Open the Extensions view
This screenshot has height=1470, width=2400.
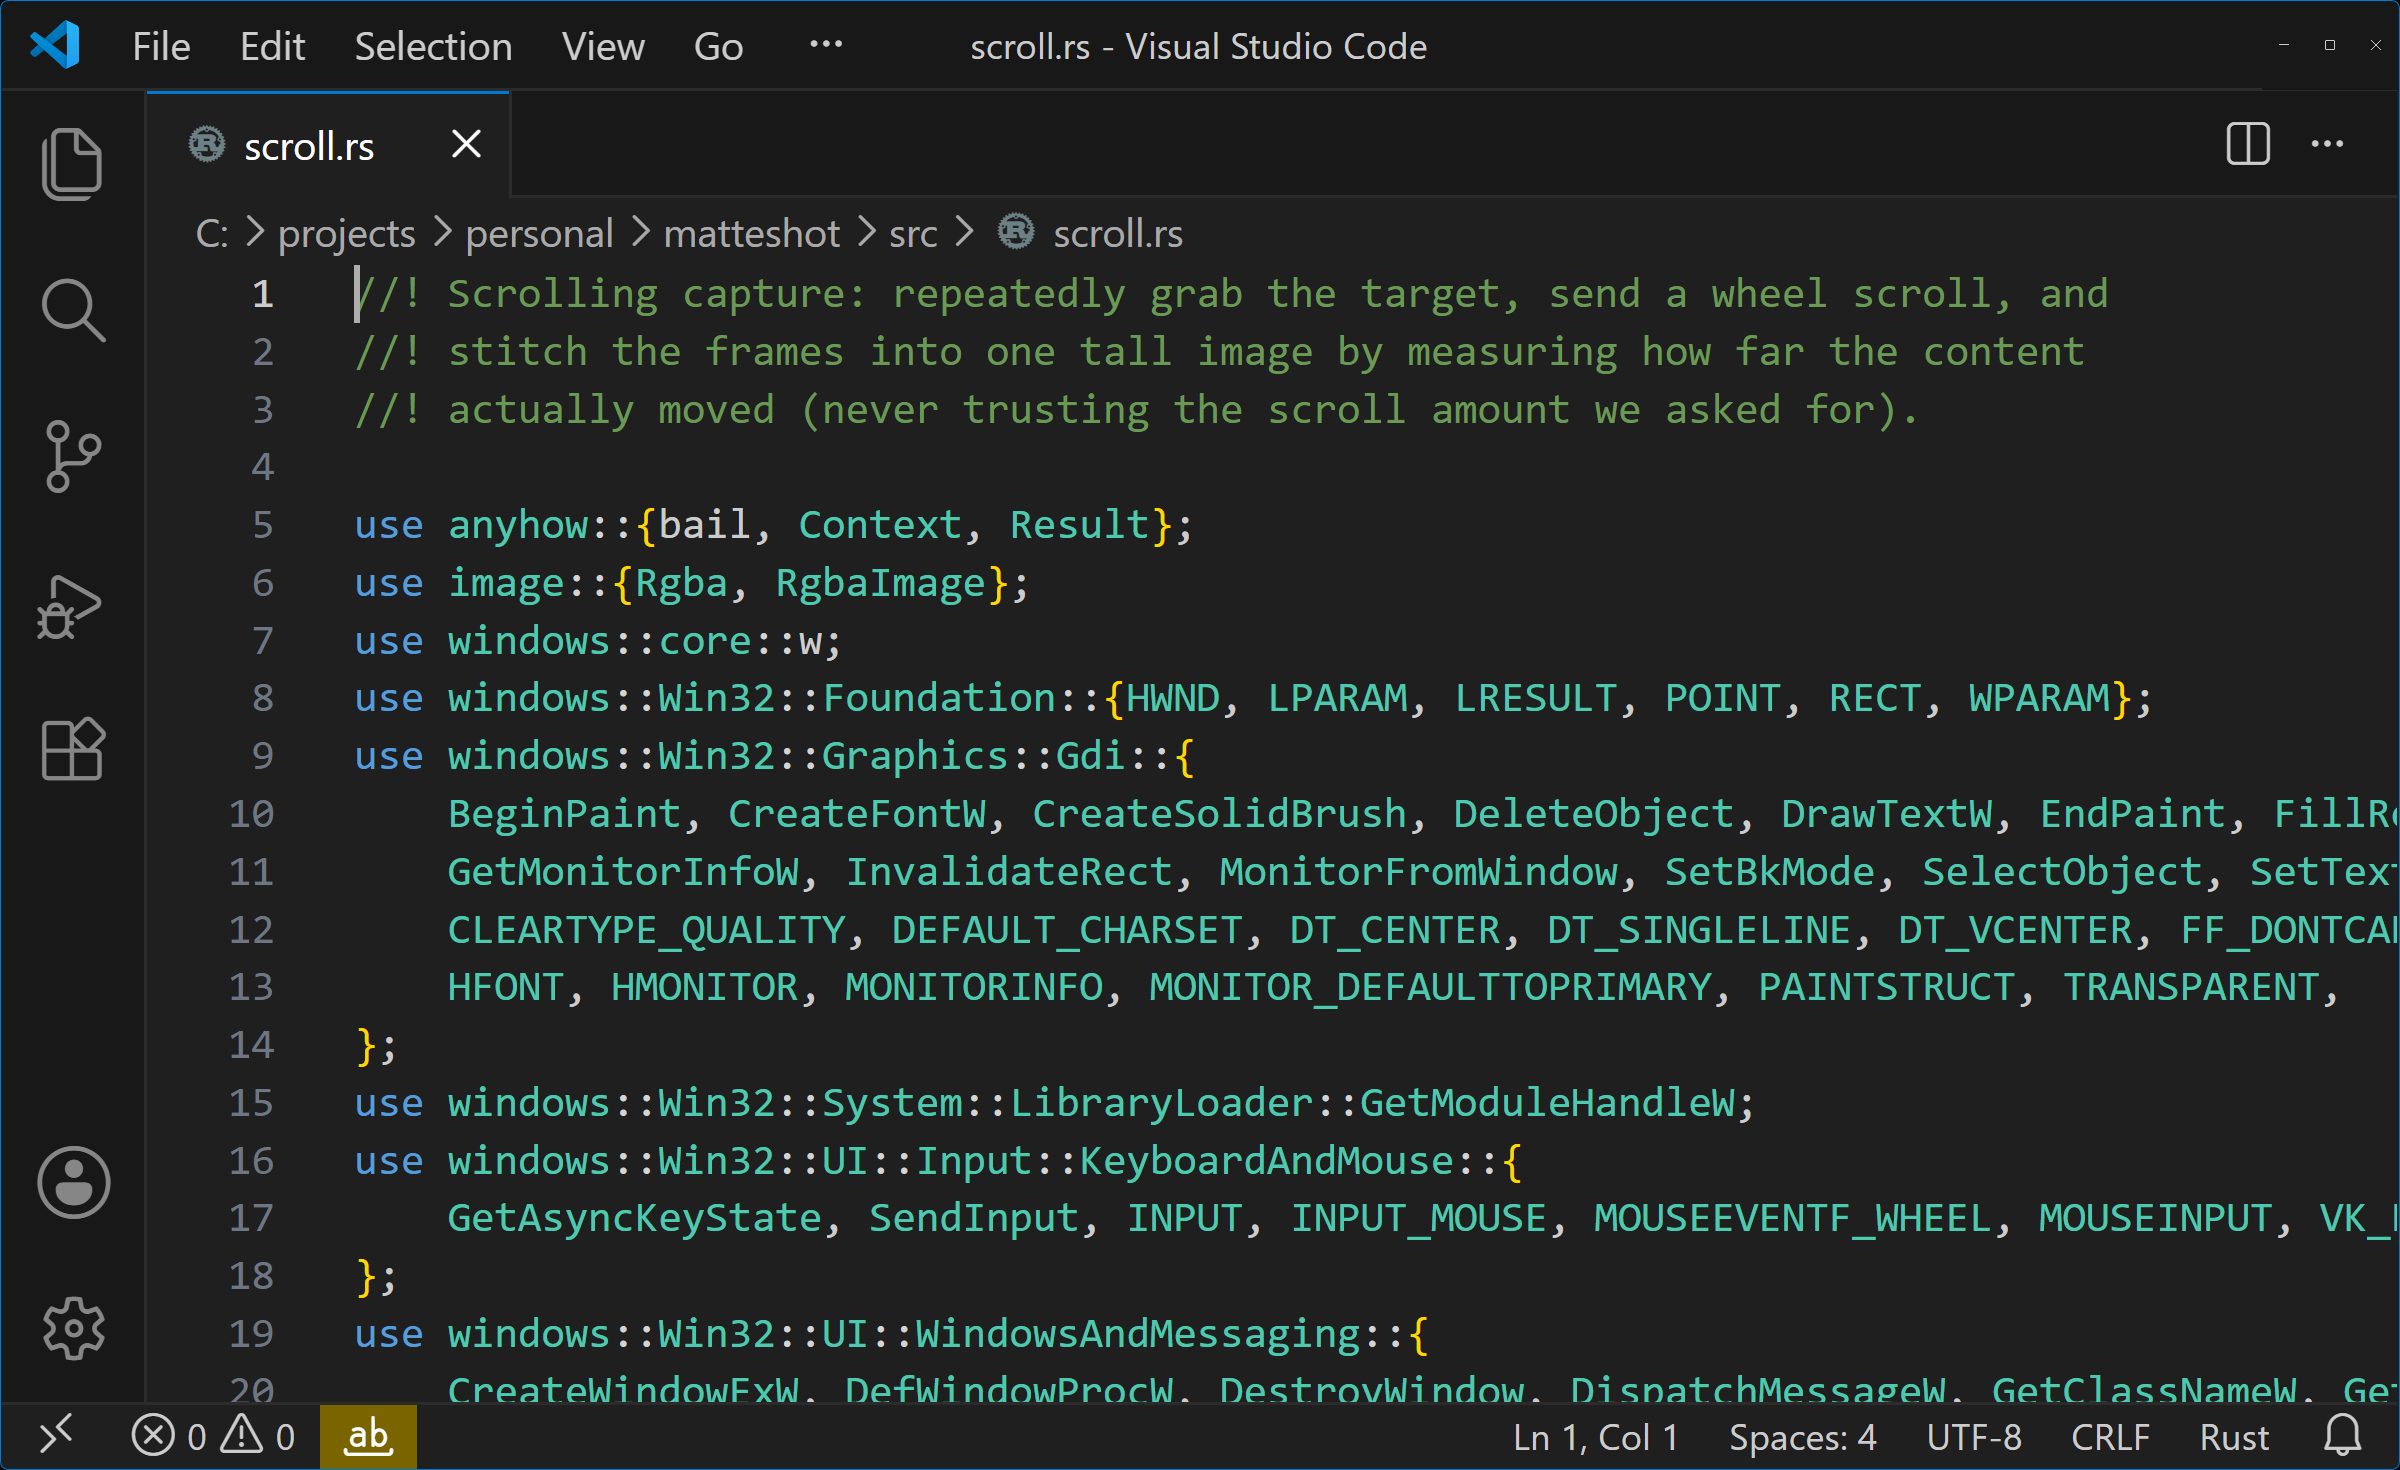(x=73, y=749)
